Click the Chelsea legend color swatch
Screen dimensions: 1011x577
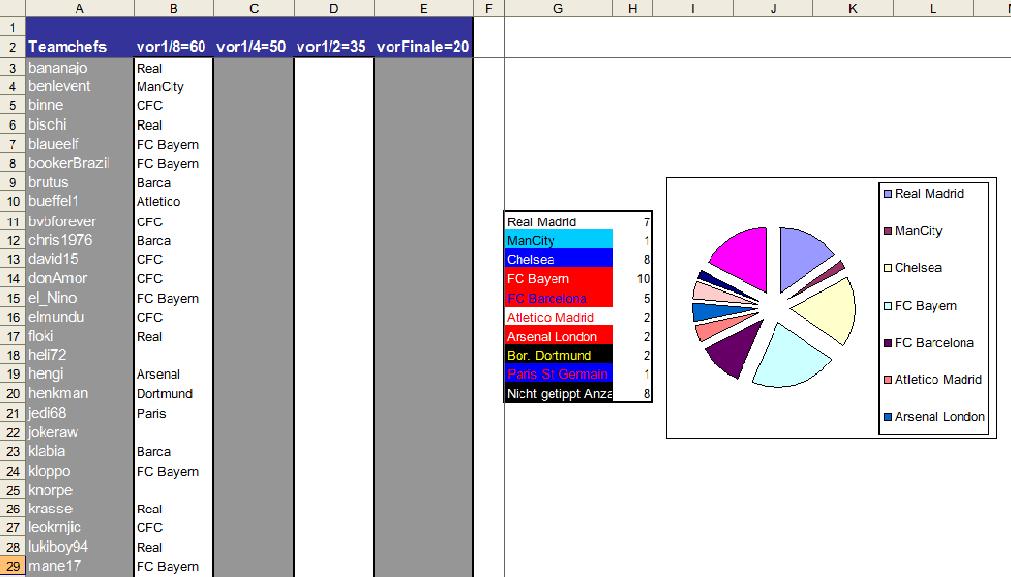[888, 268]
